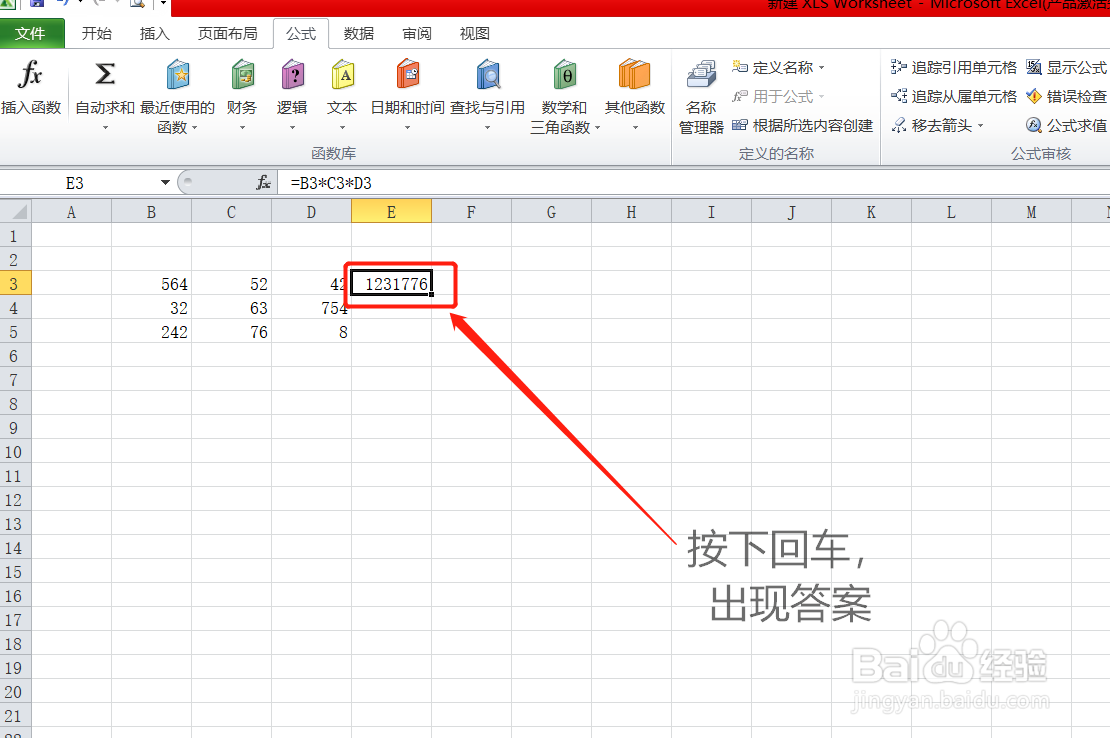
Task: Select cell B4 containing 32
Action: click(x=151, y=308)
